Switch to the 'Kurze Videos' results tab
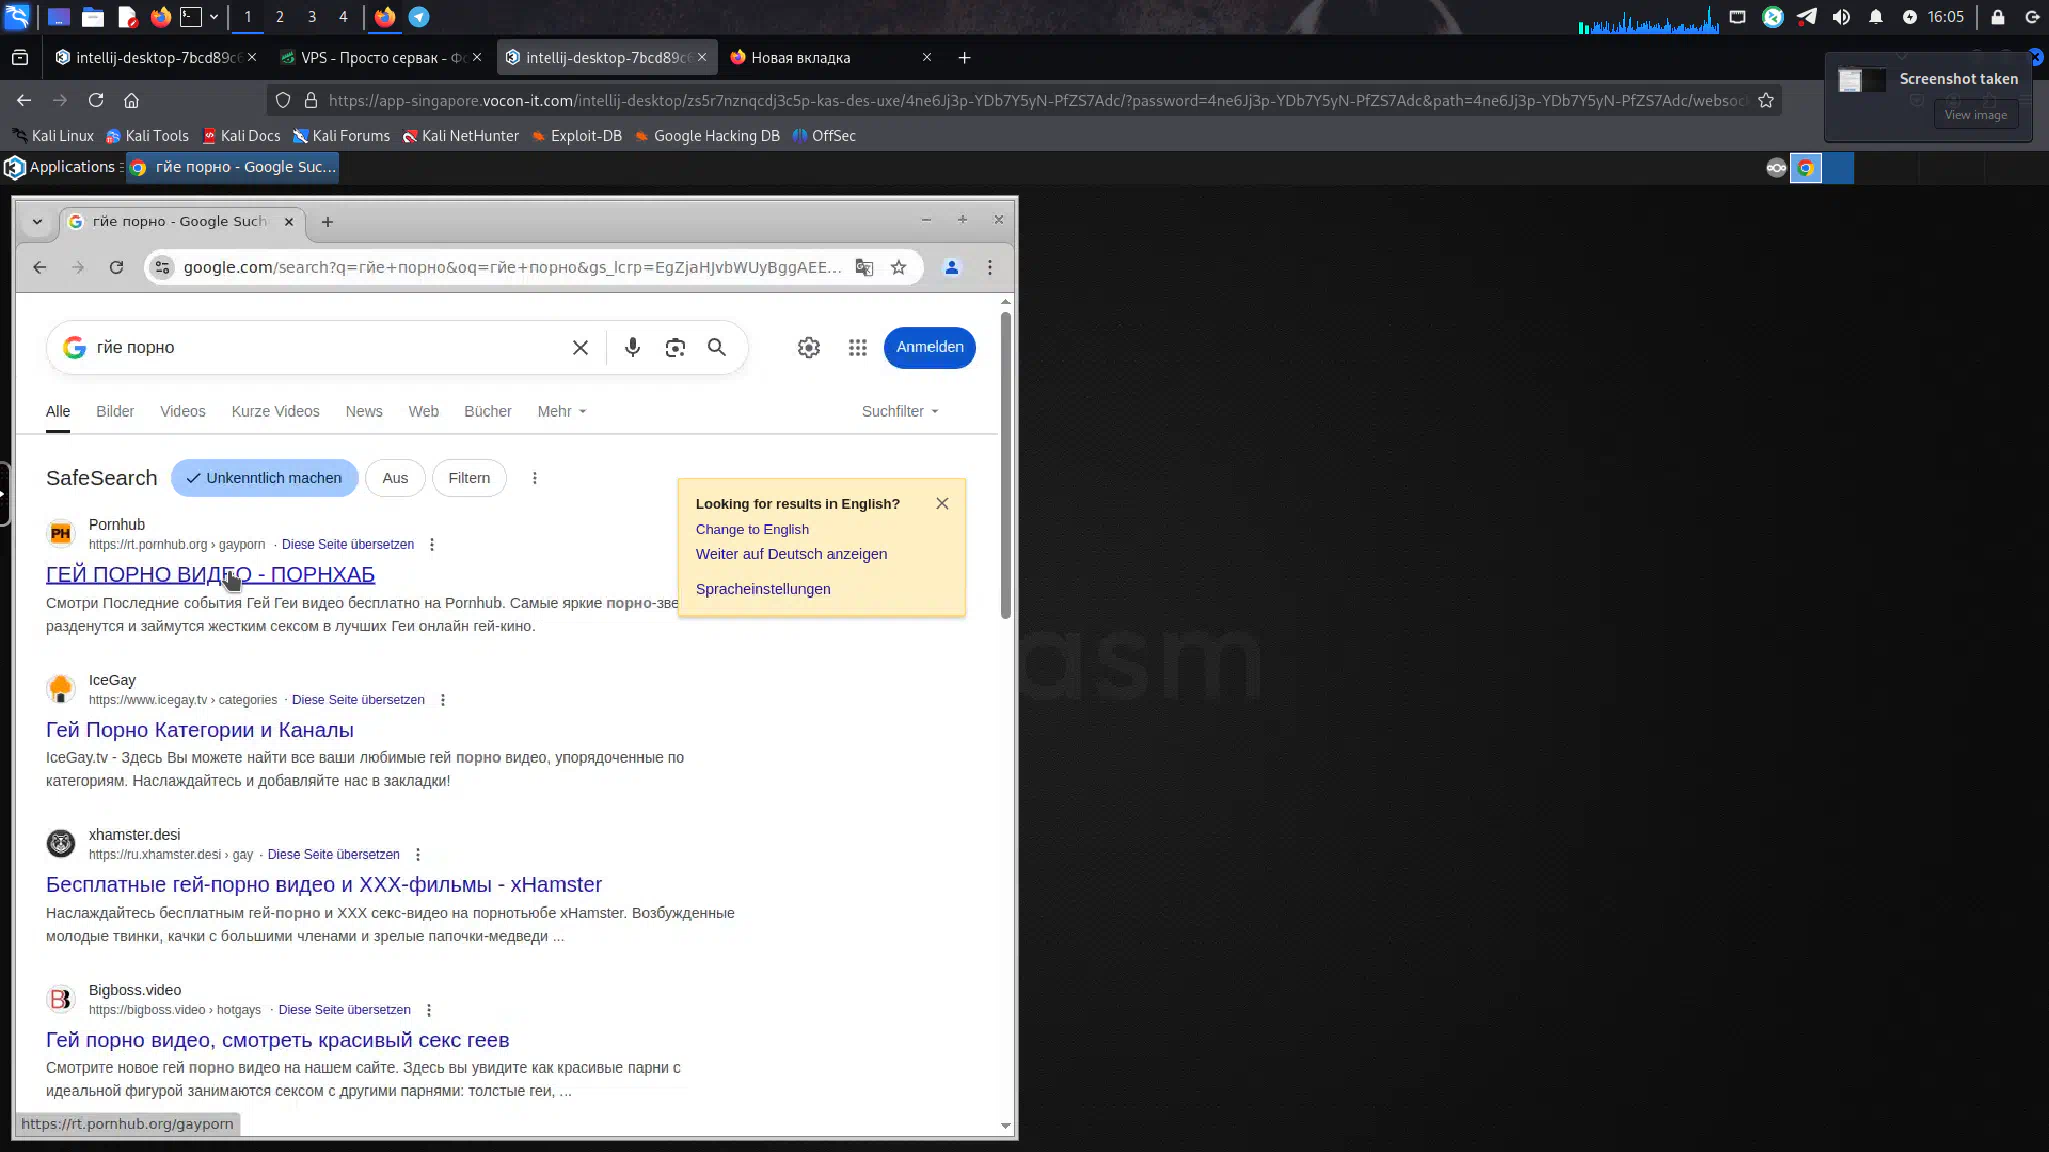The height and width of the screenshot is (1152, 2049). pos(276,412)
